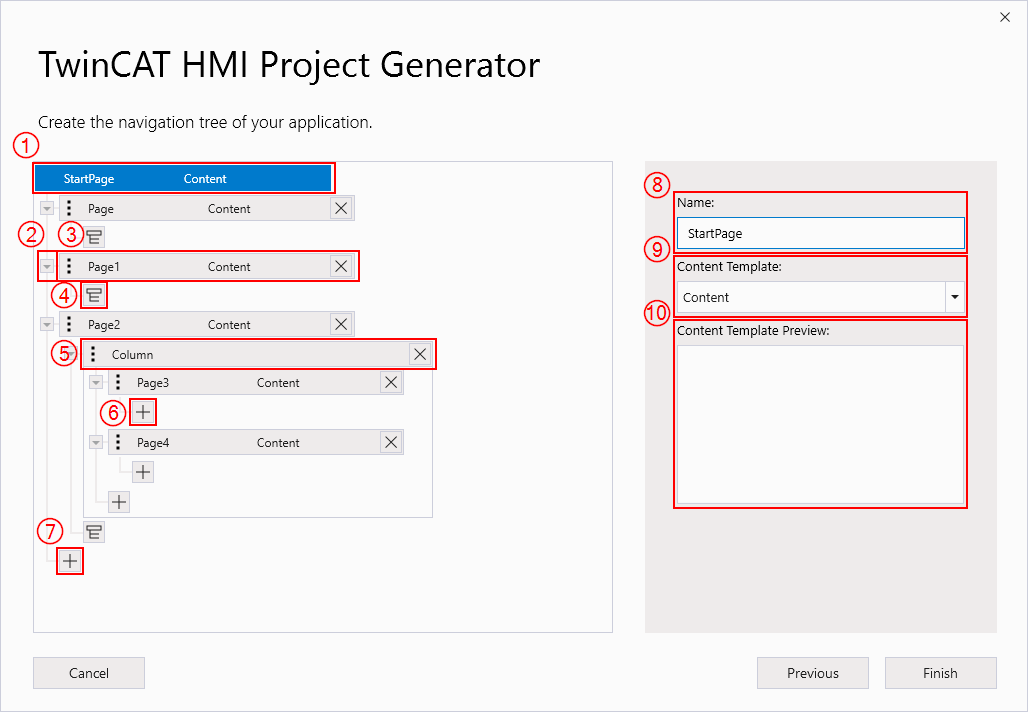This screenshot has width=1028, height=712.
Task: Select the Page4 label in the tree
Action: tap(153, 443)
